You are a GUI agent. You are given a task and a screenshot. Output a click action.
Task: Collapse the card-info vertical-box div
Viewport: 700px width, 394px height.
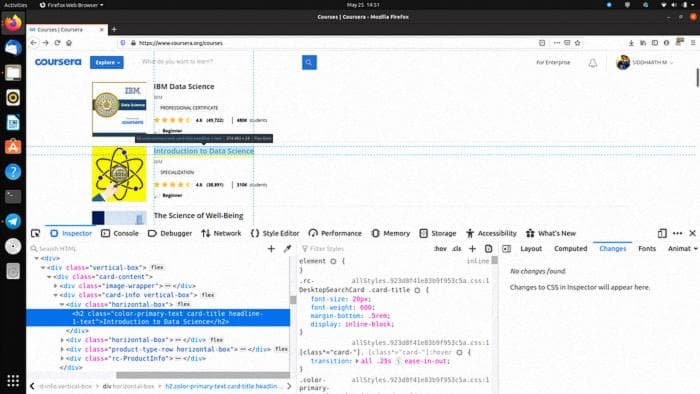coord(55,295)
